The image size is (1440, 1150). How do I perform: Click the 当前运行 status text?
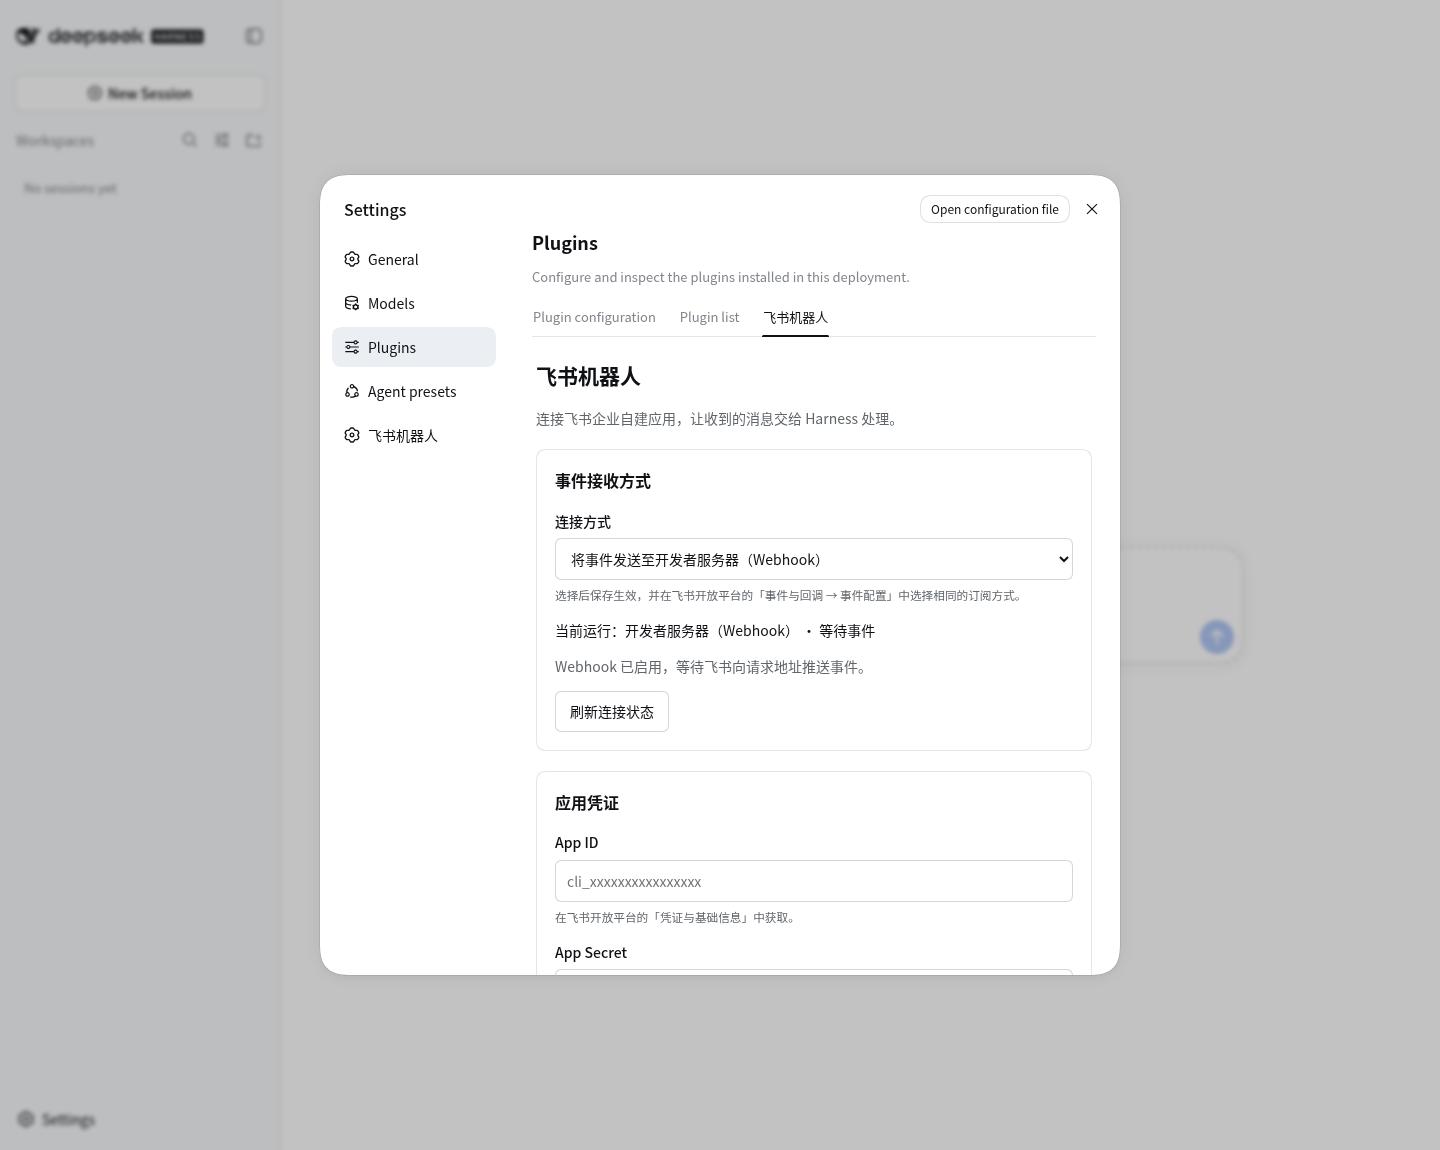tap(715, 631)
